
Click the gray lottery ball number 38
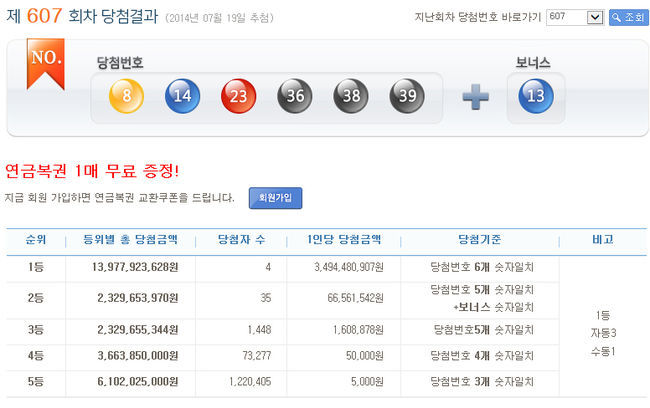[351, 97]
